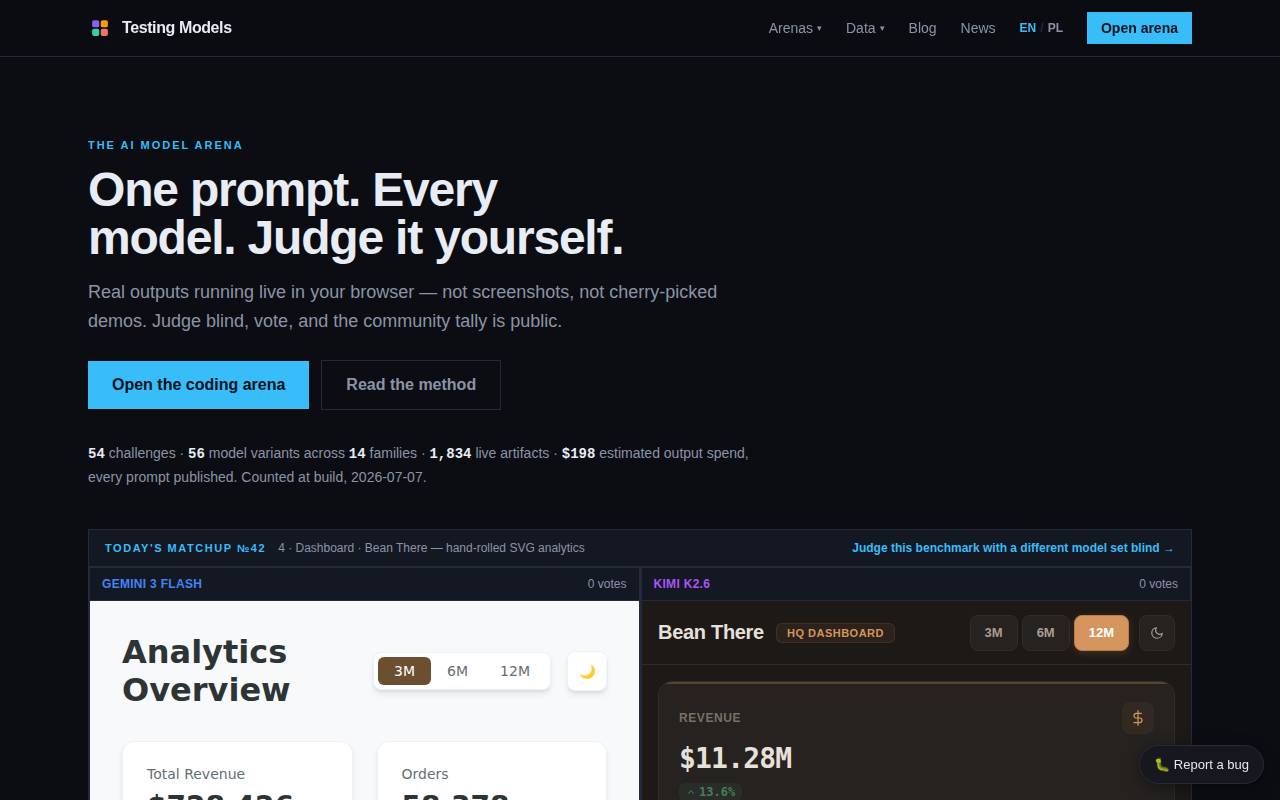Click the Testing Models four-square logo
The height and width of the screenshot is (800, 1280).
click(x=100, y=28)
